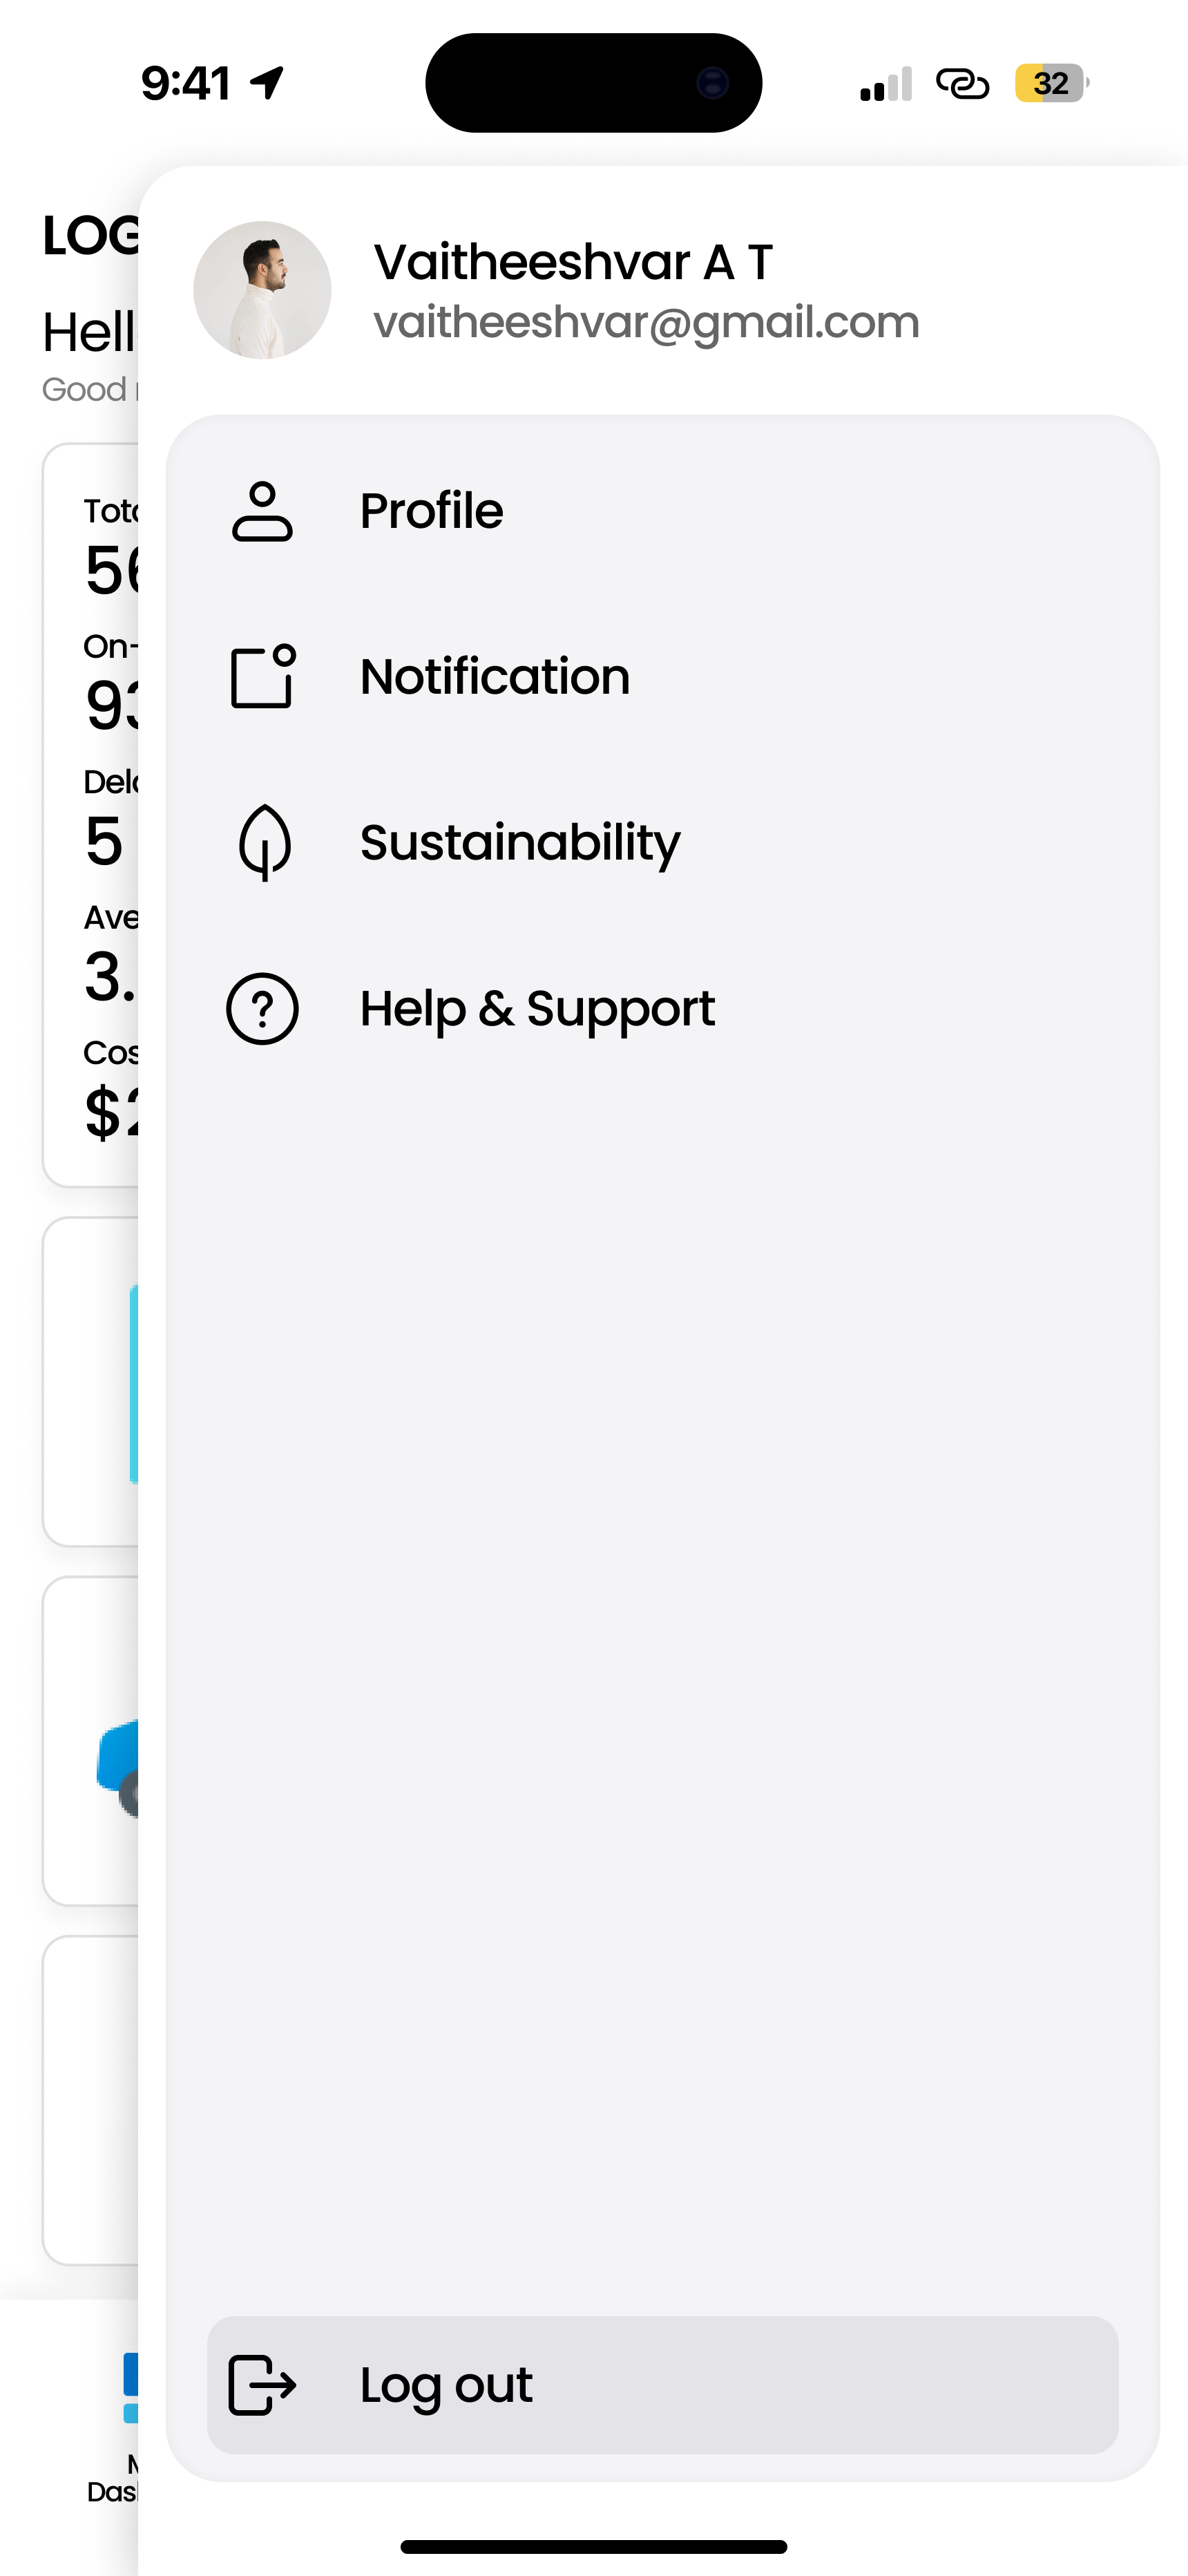Screen dimensions: 1188x2576
Task: Open the Notification menu item
Action: pos(662,677)
